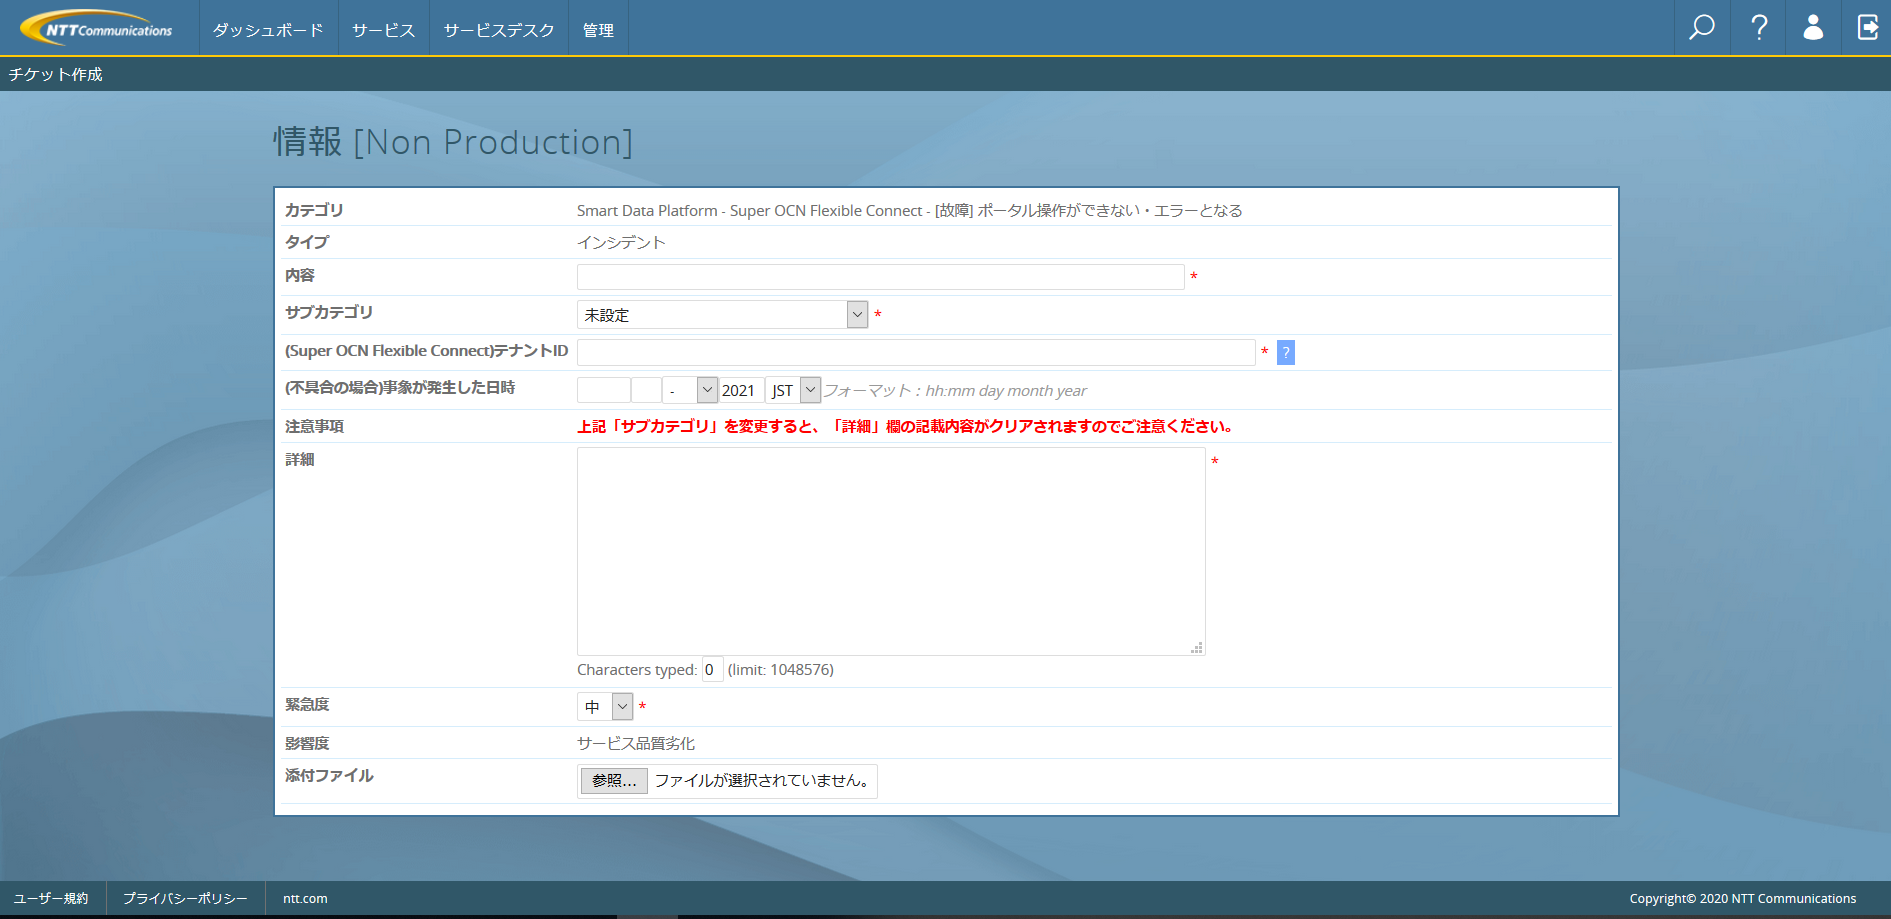Screen dimensions: 1891x919
Task: Click the ntt.com footer link
Action: 304,898
